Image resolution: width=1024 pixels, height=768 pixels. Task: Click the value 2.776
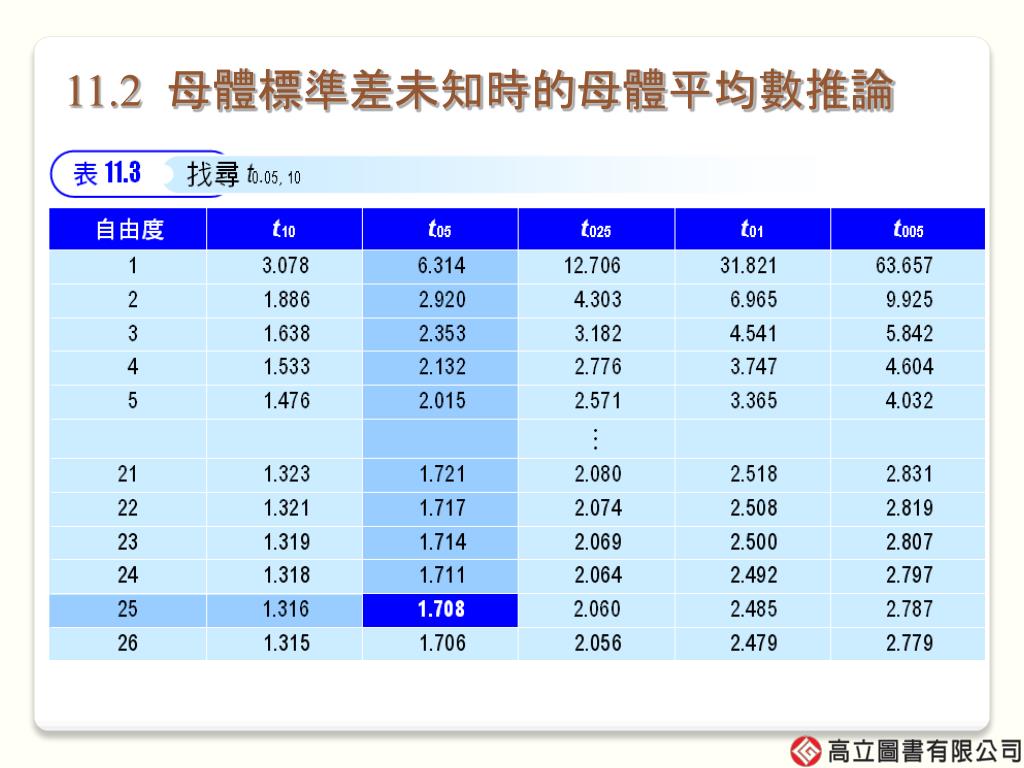(598, 367)
